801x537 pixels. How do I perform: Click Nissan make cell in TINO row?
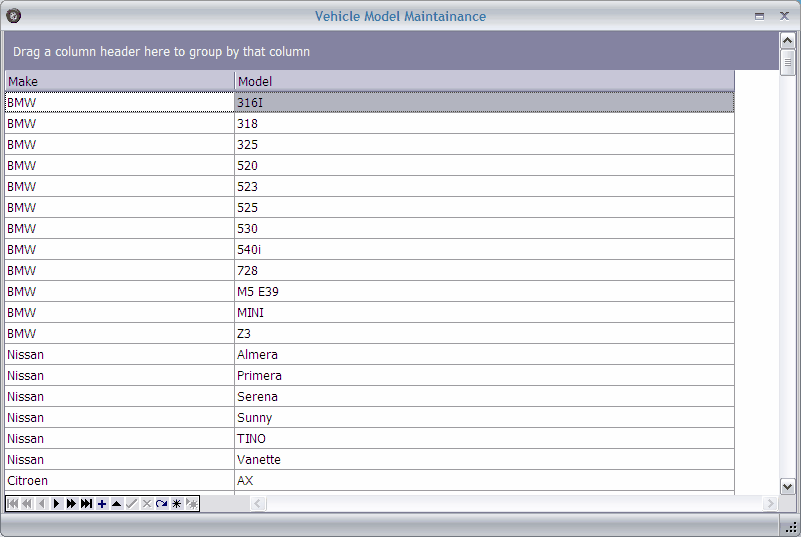click(x=120, y=438)
